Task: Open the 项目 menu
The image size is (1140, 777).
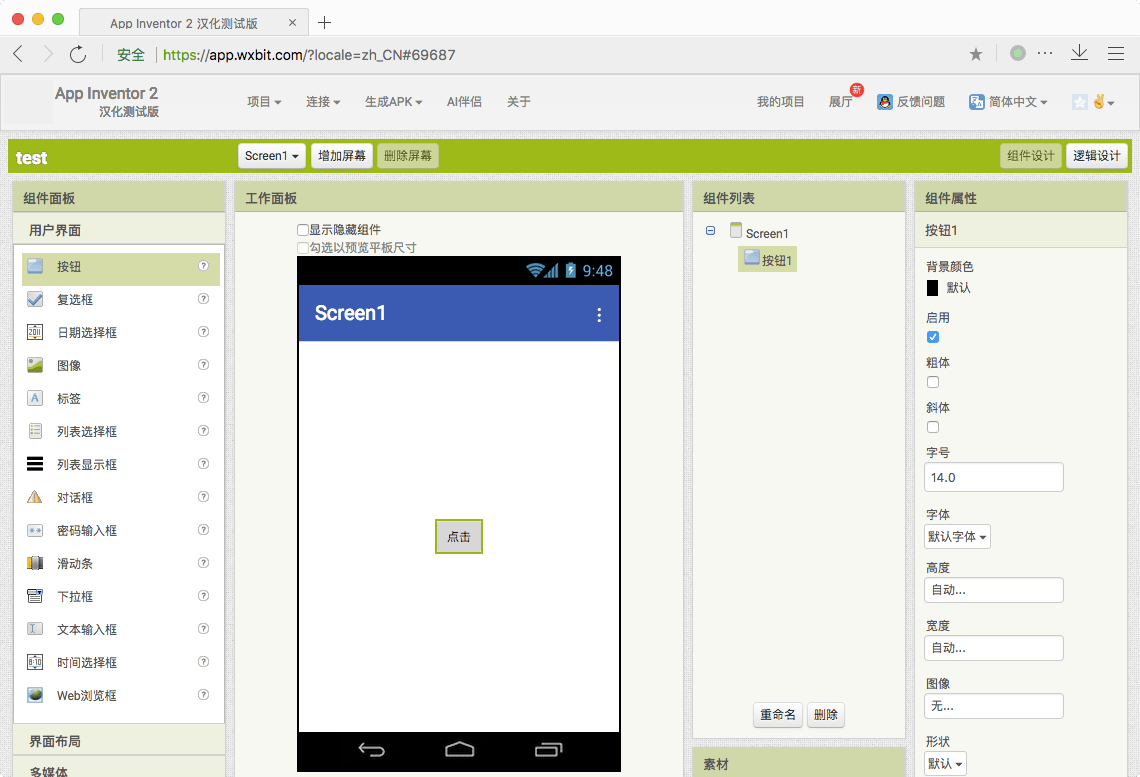Action: (x=264, y=102)
